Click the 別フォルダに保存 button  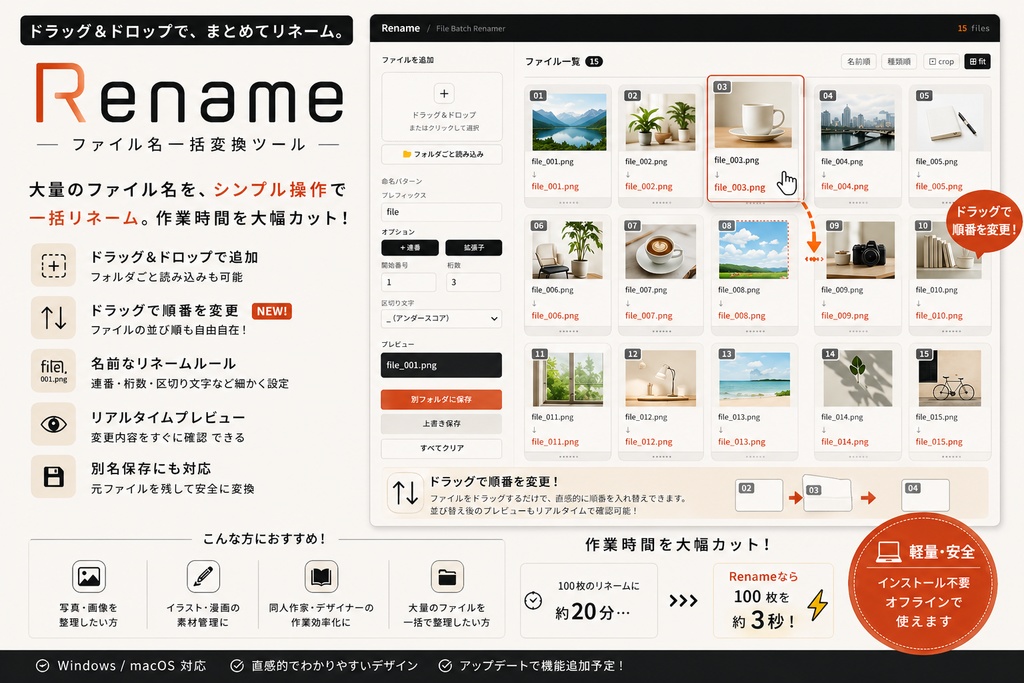point(440,399)
